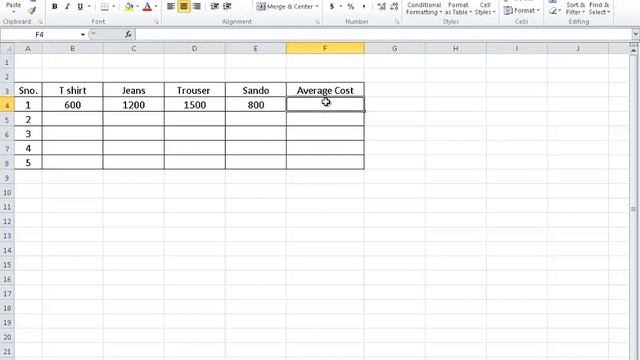This screenshot has width=640, height=360.
Task: Open Cell Styles menu
Action: (x=485, y=8)
